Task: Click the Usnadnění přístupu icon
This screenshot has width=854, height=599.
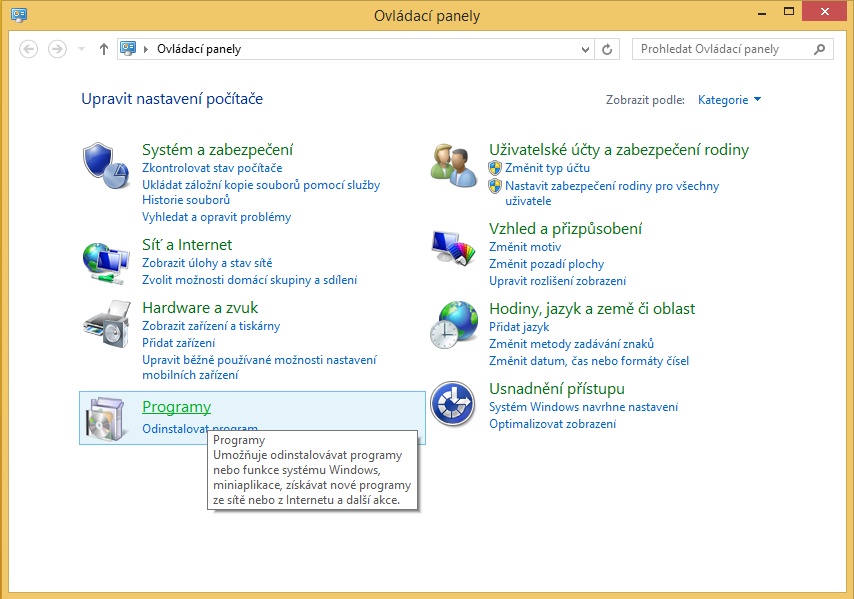Action: 453,404
